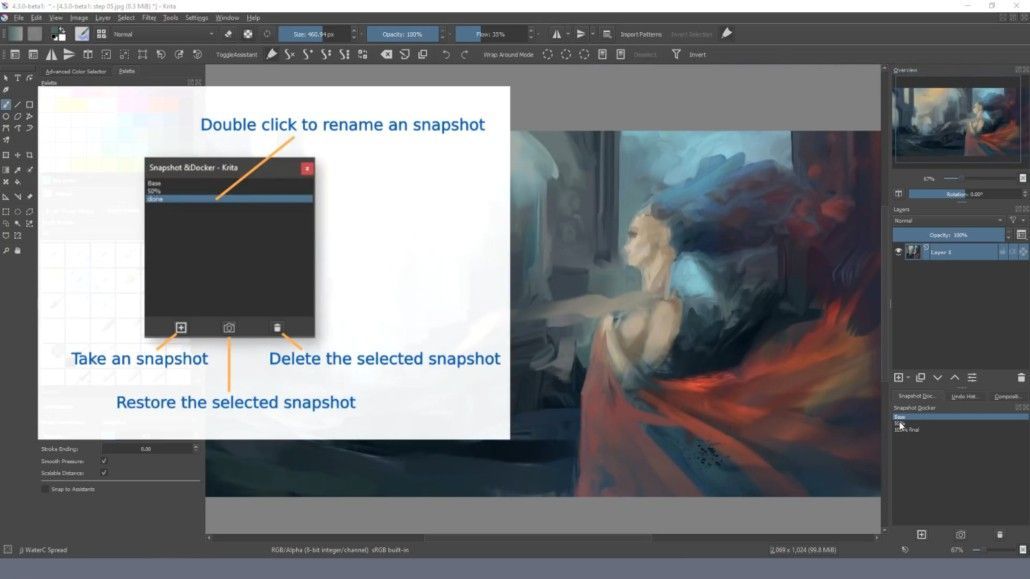Image resolution: width=1030 pixels, height=579 pixels.
Task: Select the Move tool in toolbox
Action: 18,155
